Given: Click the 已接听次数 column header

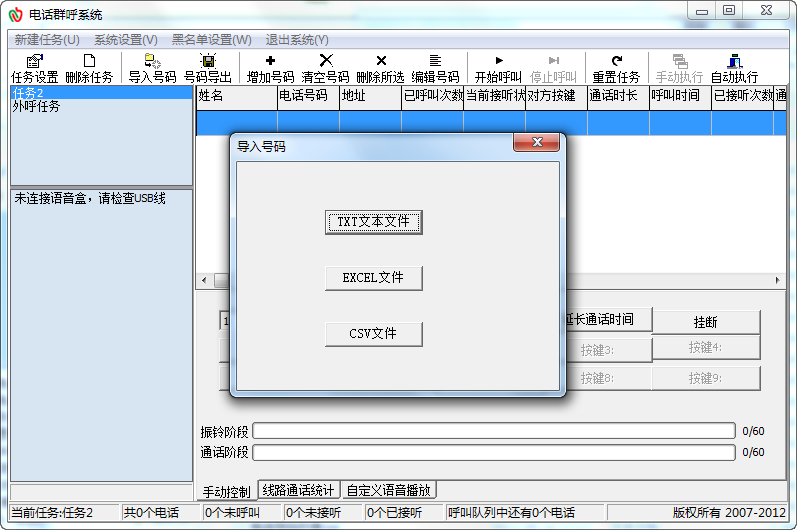Looking at the screenshot, I should (x=742, y=97).
